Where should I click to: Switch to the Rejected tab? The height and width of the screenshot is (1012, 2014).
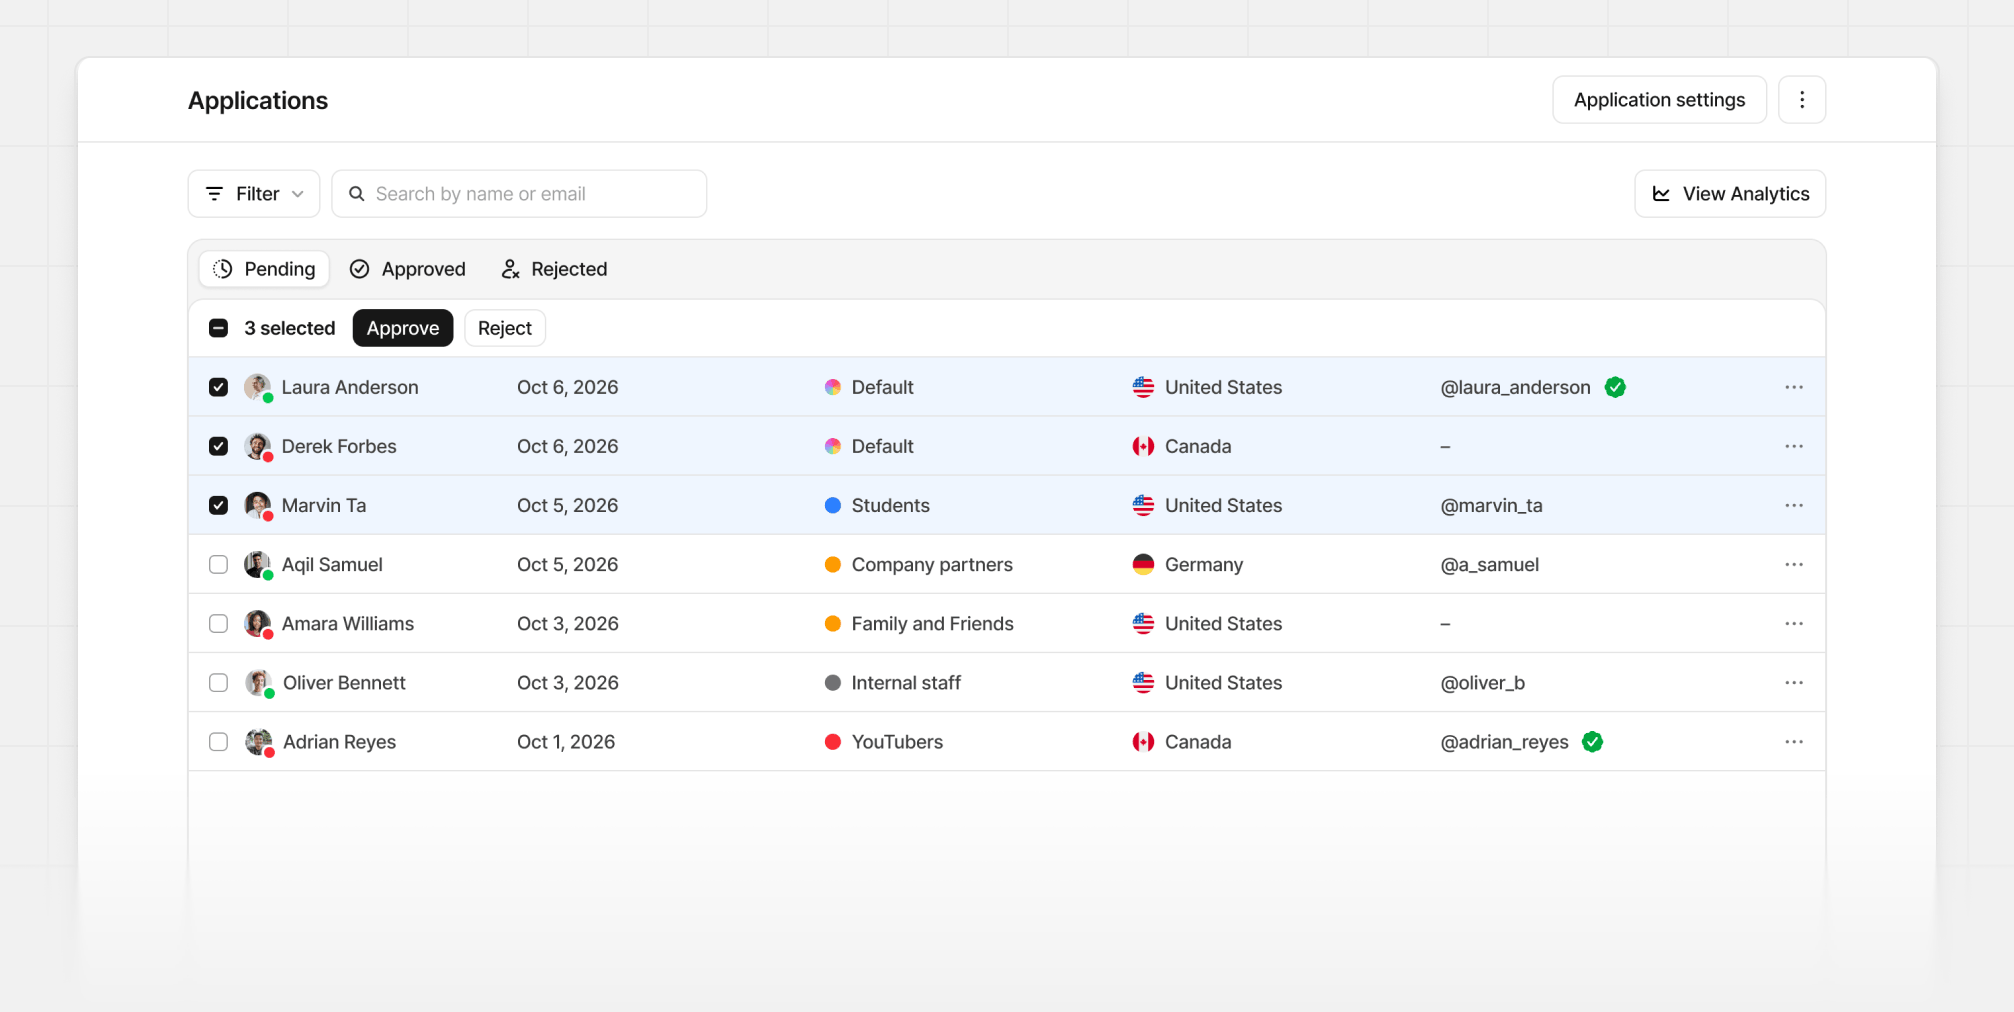tap(554, 269)
